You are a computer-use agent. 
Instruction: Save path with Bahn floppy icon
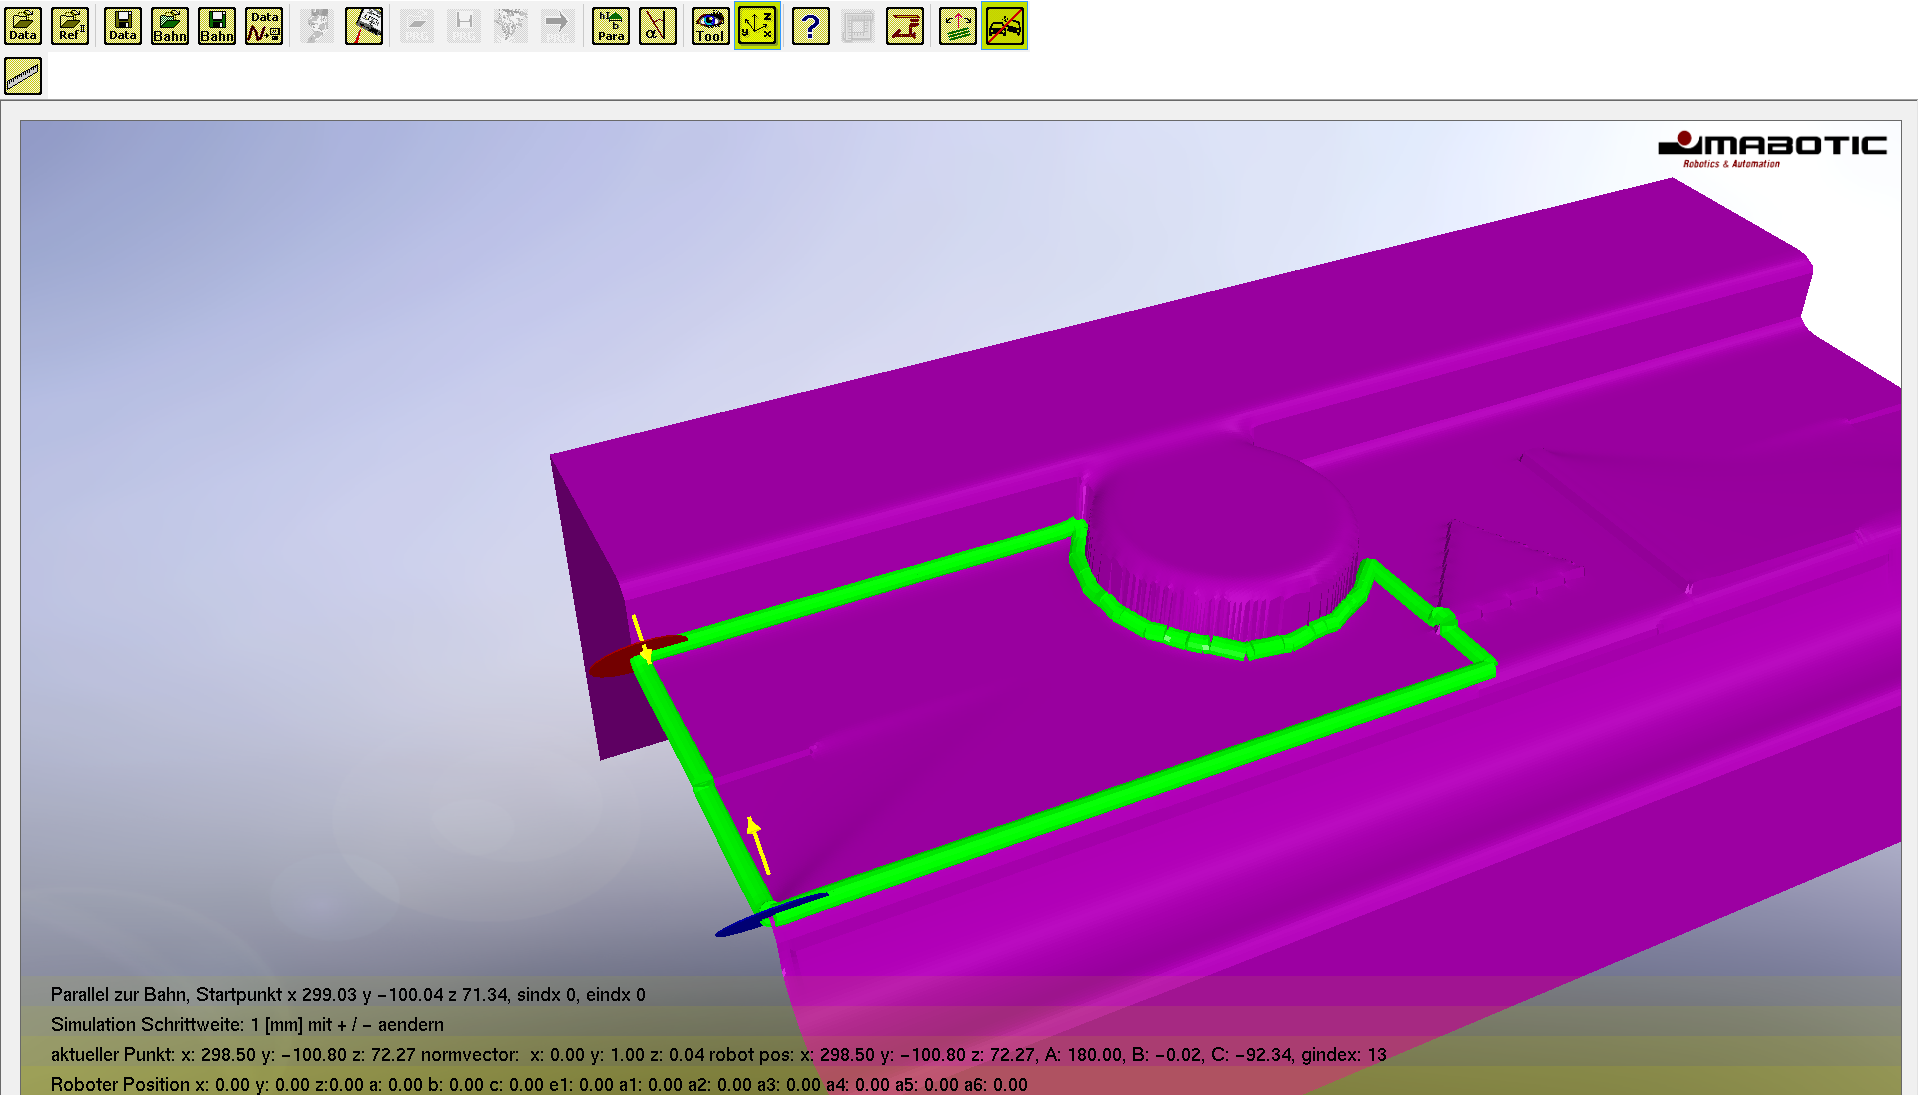(x=217, y=26)
